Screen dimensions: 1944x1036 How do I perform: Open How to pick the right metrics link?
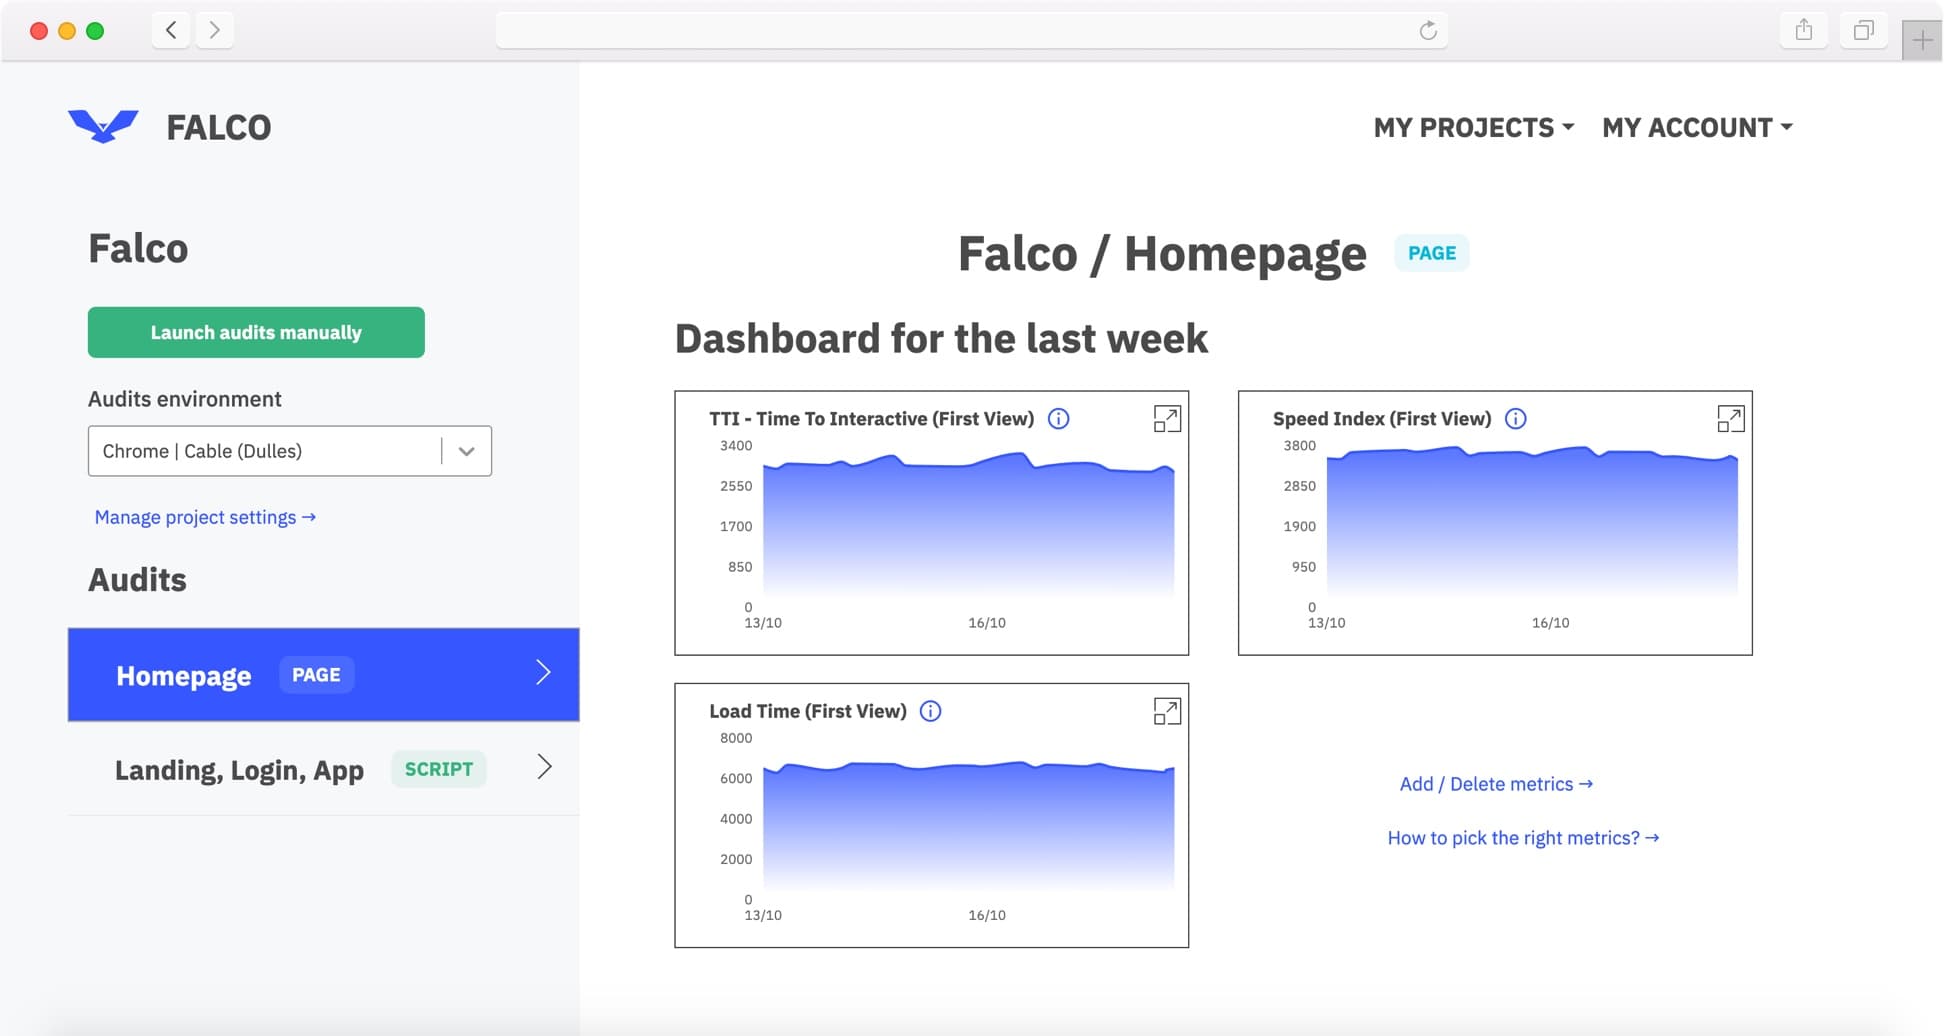coord(1523,838)
